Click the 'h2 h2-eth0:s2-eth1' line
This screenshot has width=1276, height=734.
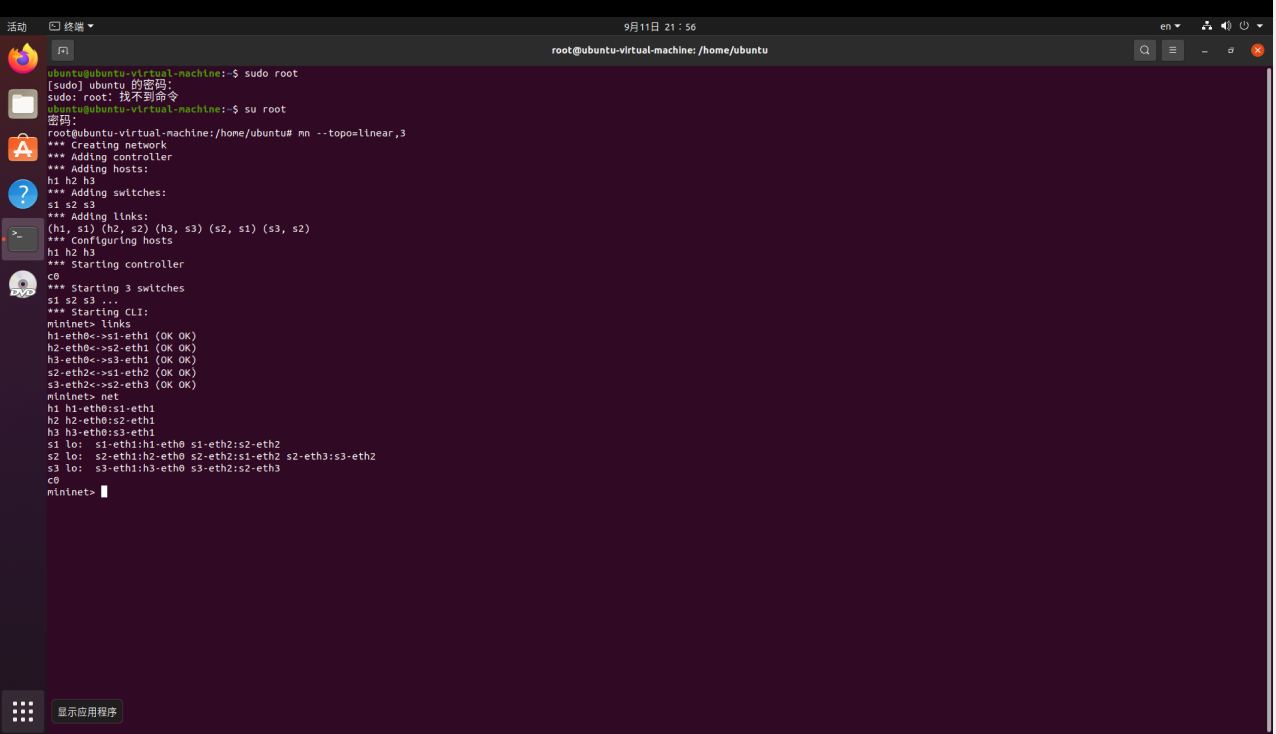101,420
